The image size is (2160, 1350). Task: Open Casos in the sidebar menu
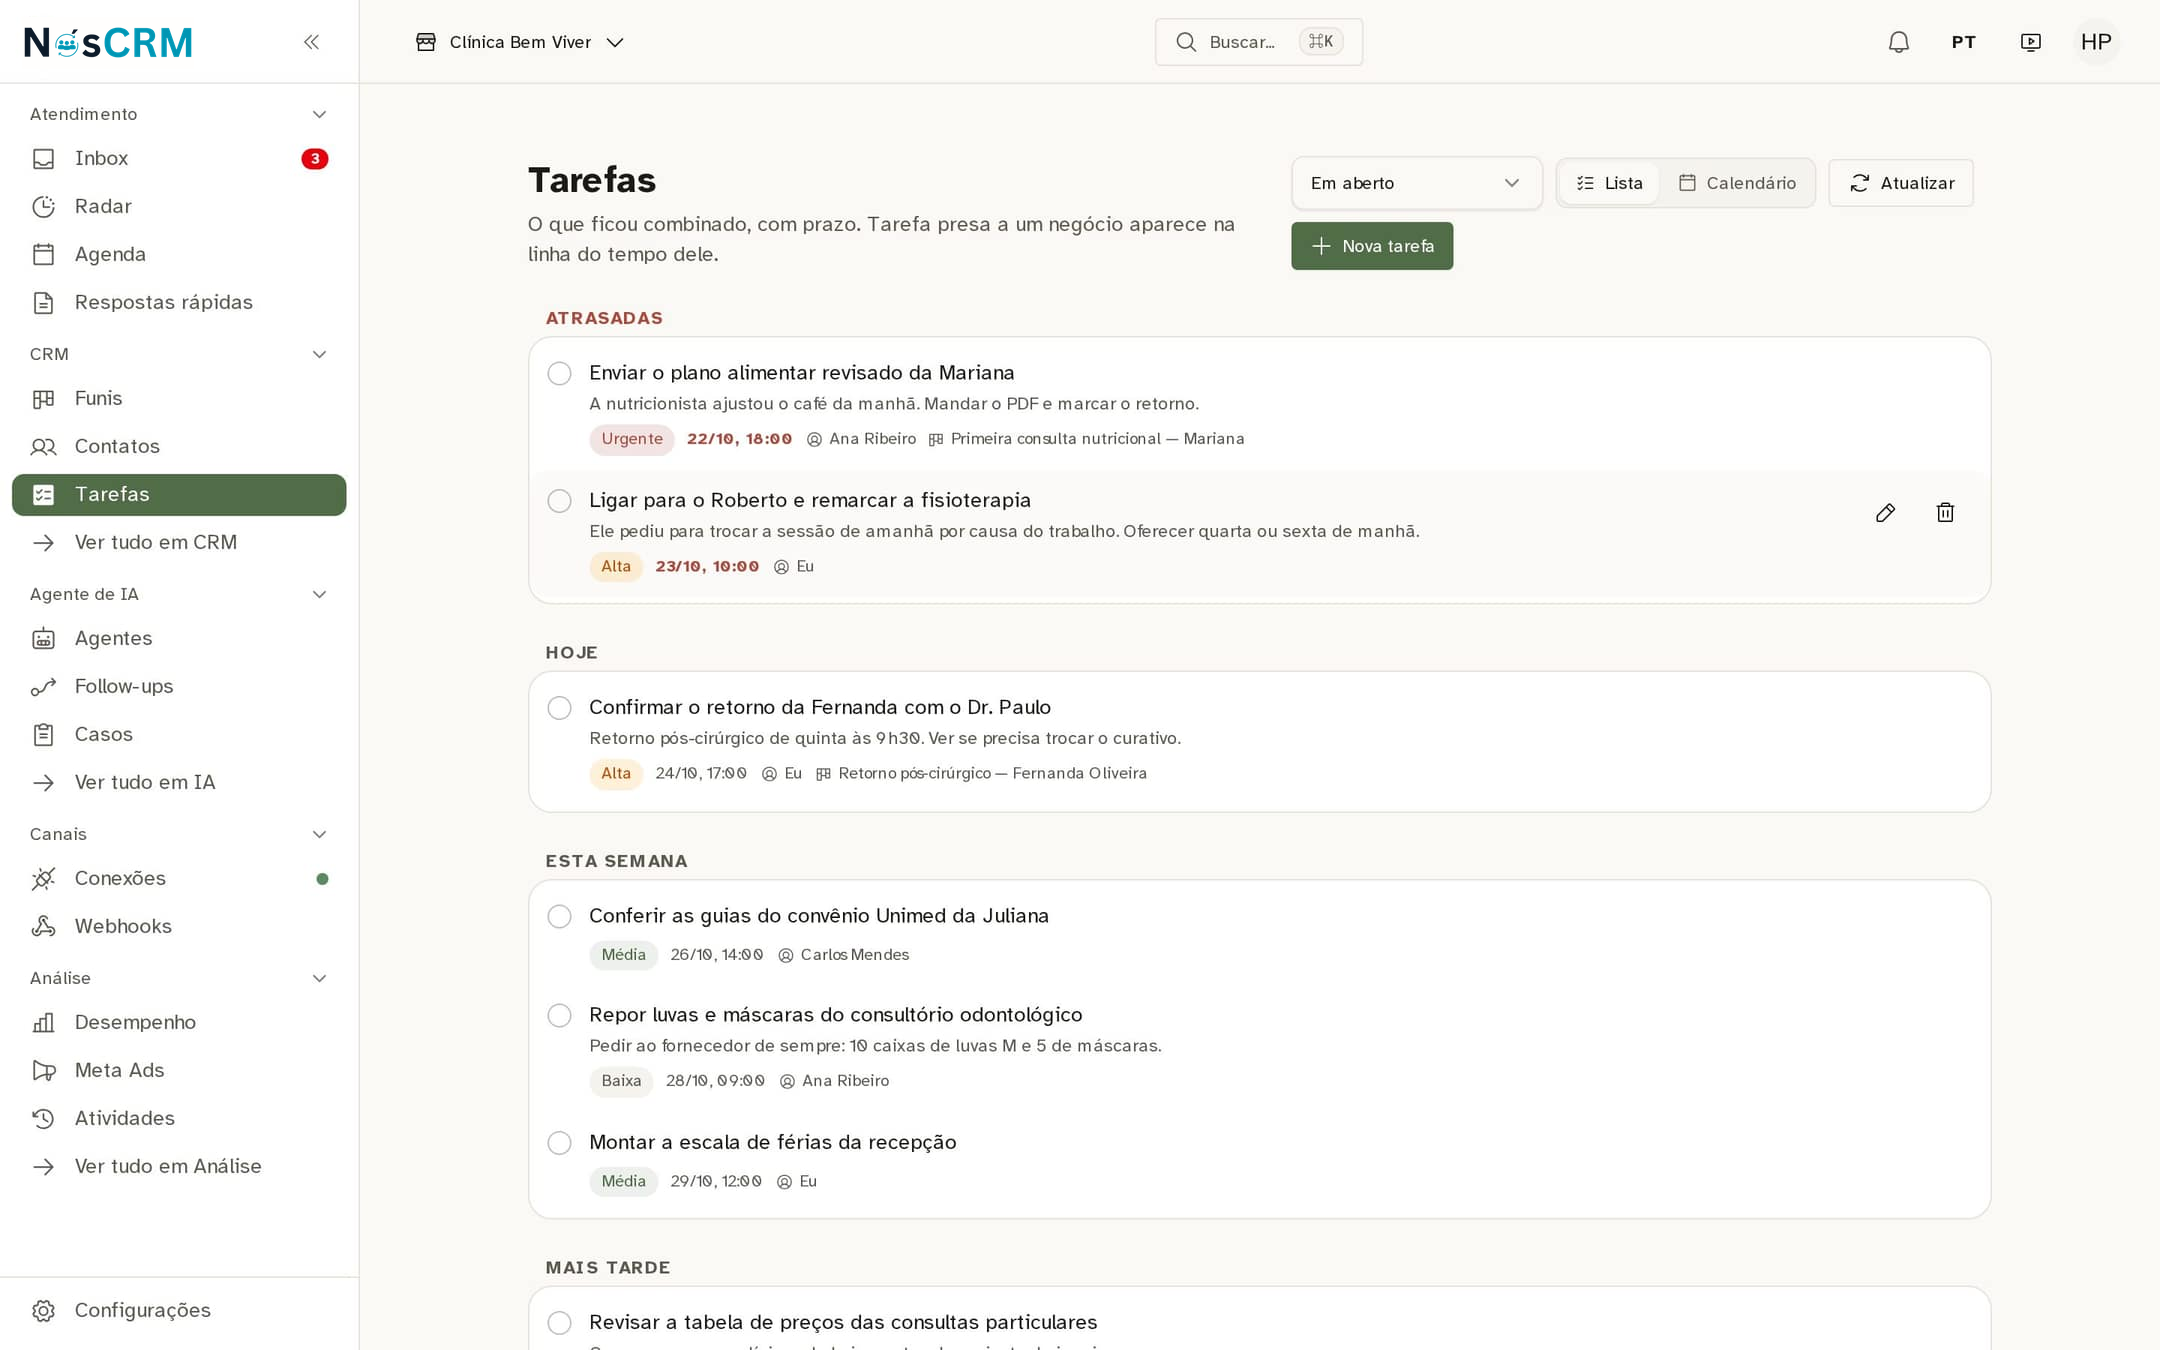tap(179, 734)
